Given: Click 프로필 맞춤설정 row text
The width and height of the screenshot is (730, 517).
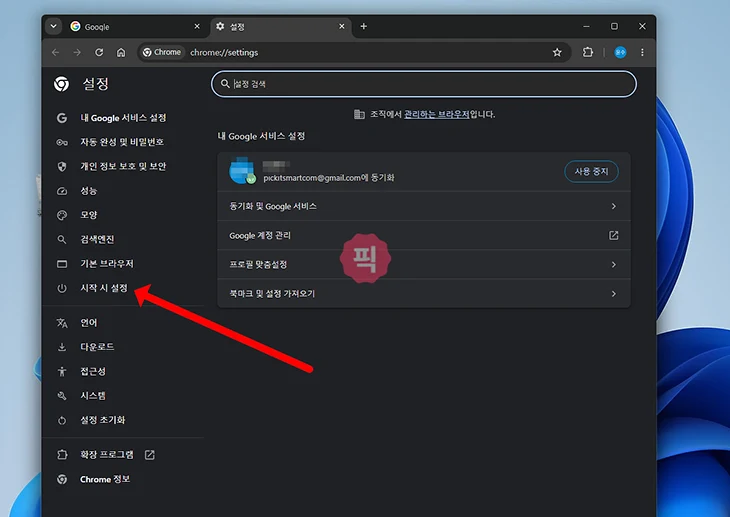Looking at the screenshot, I should click(x=258, y=265).
